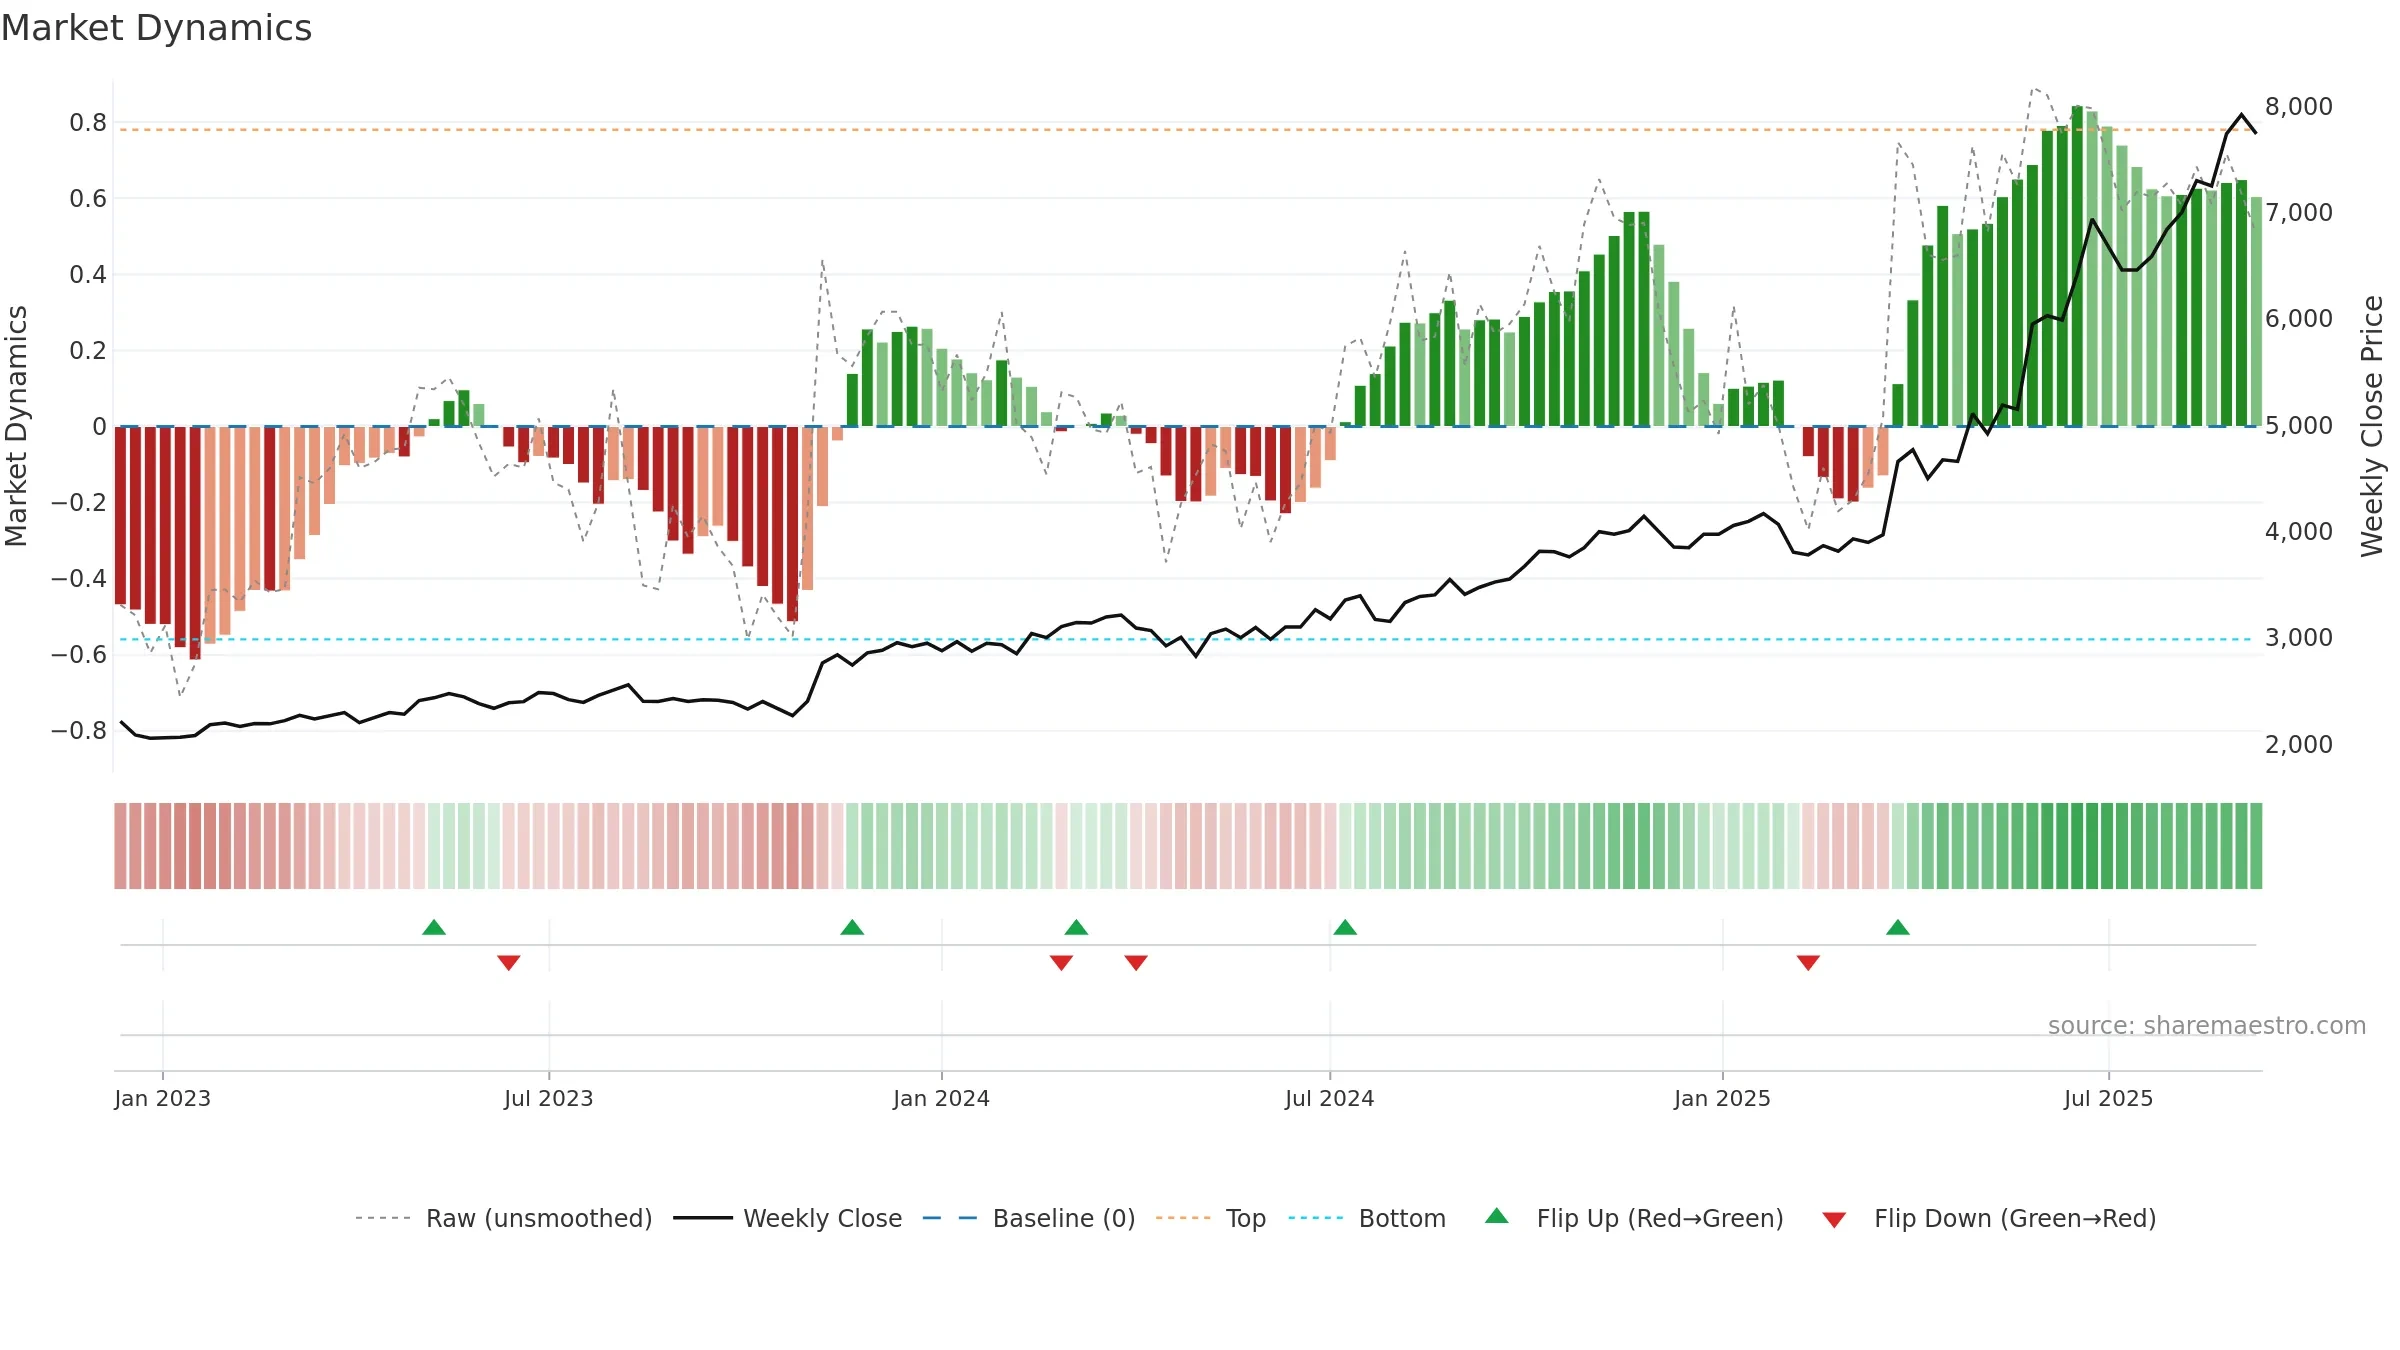Click the green Flip Up legend triangle icon
Viewport: 2400px width, 1350px height.
(x=1497, y=1216)
